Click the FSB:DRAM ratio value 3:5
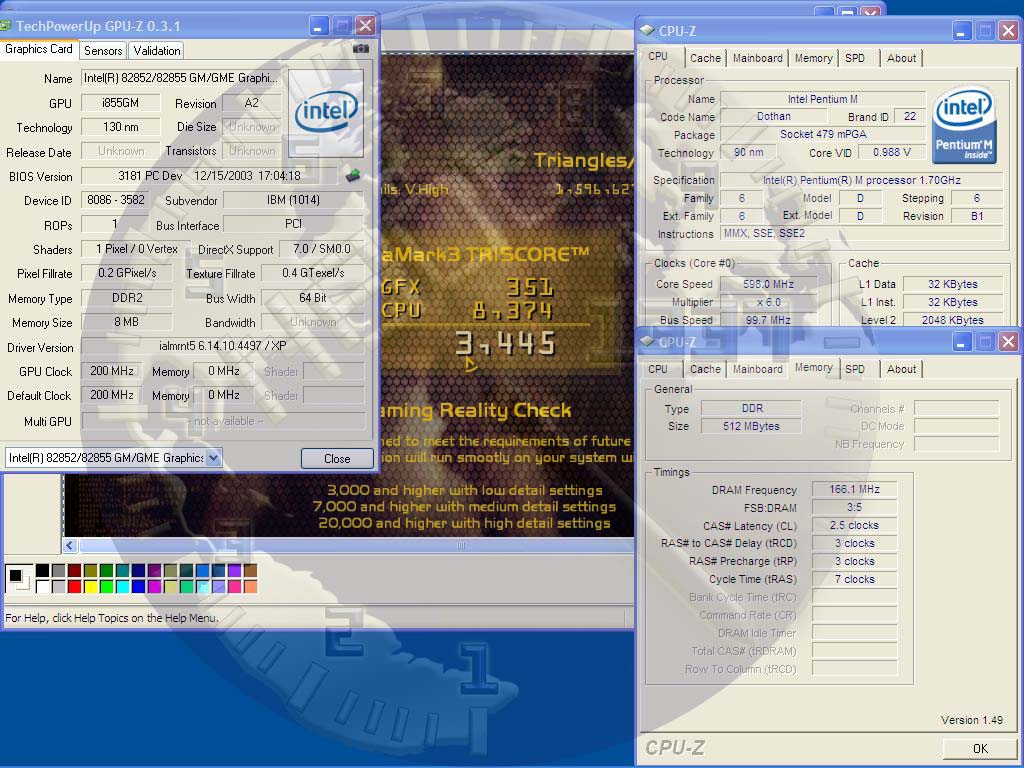Image resolution: width=1024 pixels, height=768 pixels. (854, 507)
